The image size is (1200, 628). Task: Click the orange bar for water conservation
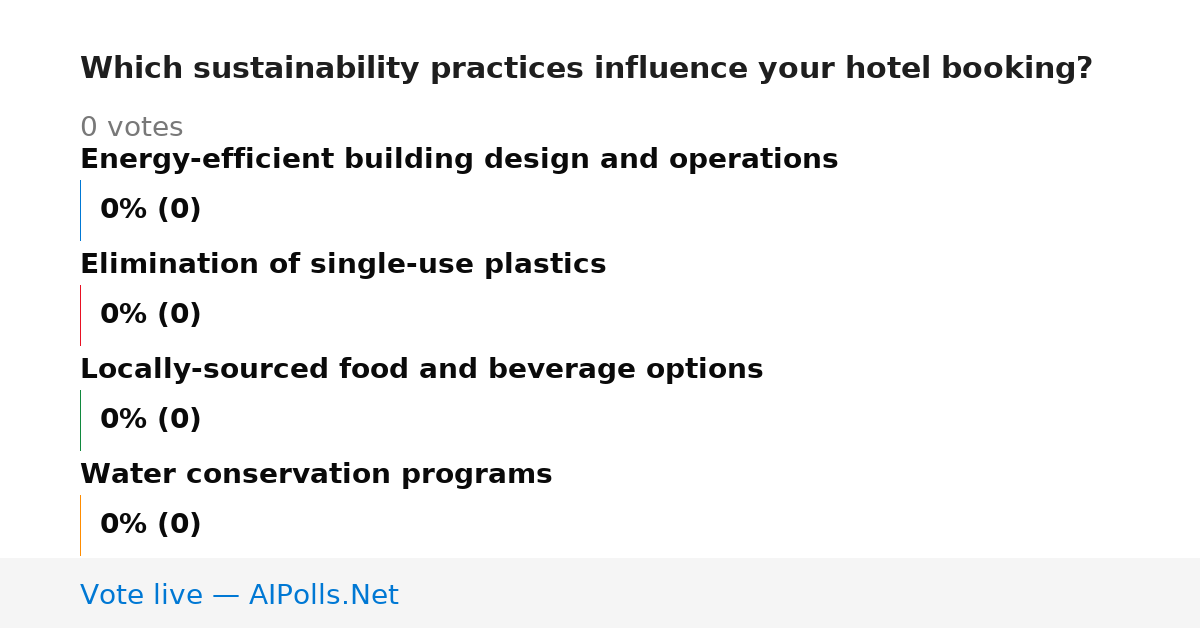click(80, 525)
